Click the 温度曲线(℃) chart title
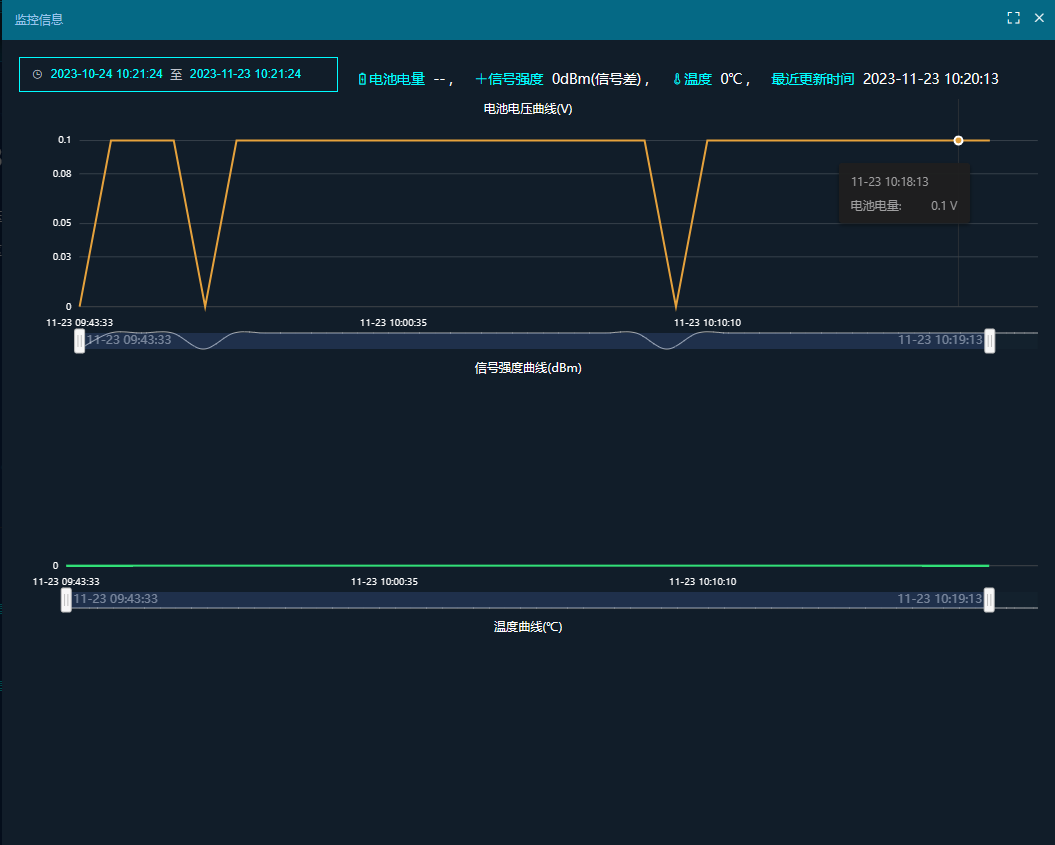 (x=528, y=627)
